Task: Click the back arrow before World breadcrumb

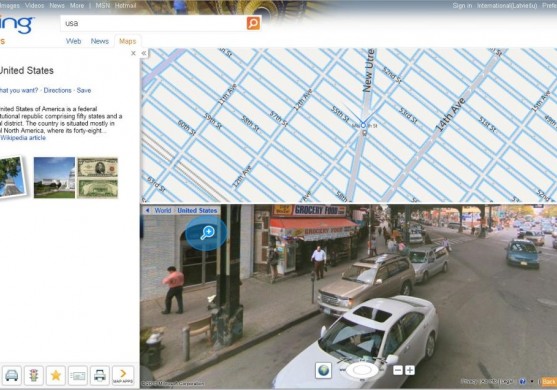Action: click(x=147, y=210)
